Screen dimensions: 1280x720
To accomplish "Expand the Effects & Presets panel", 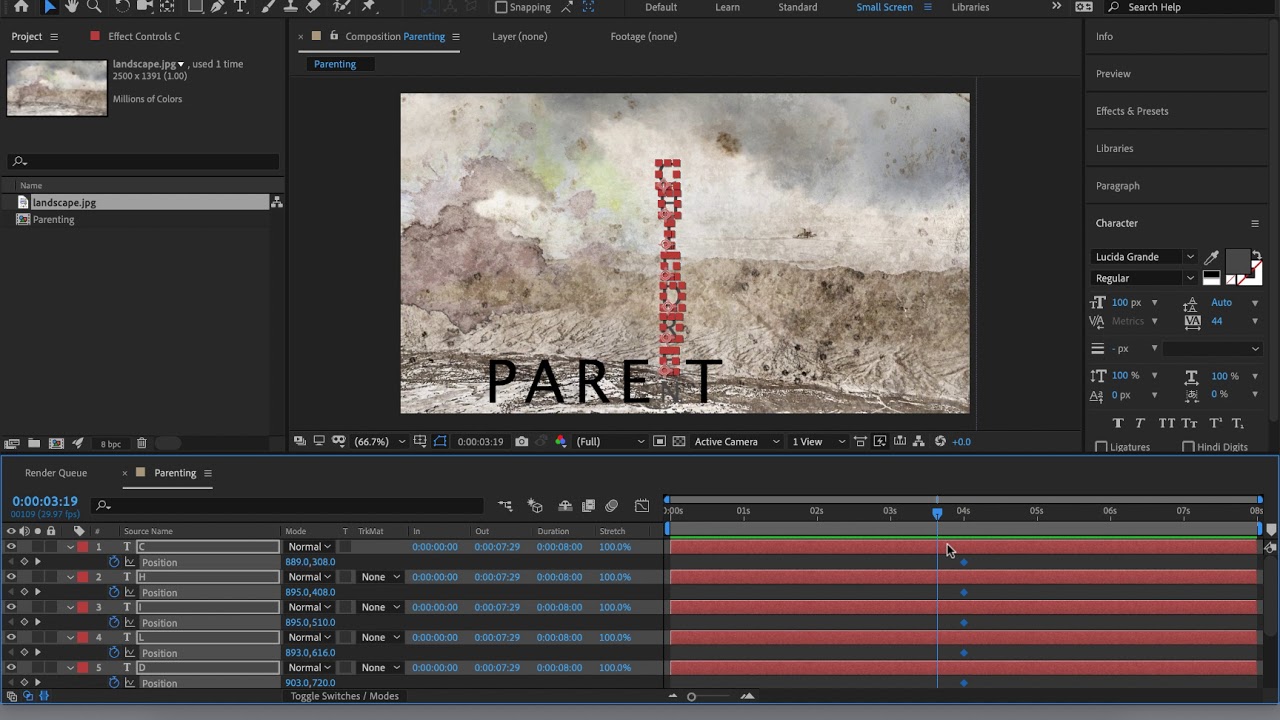I will (1132, 111).
